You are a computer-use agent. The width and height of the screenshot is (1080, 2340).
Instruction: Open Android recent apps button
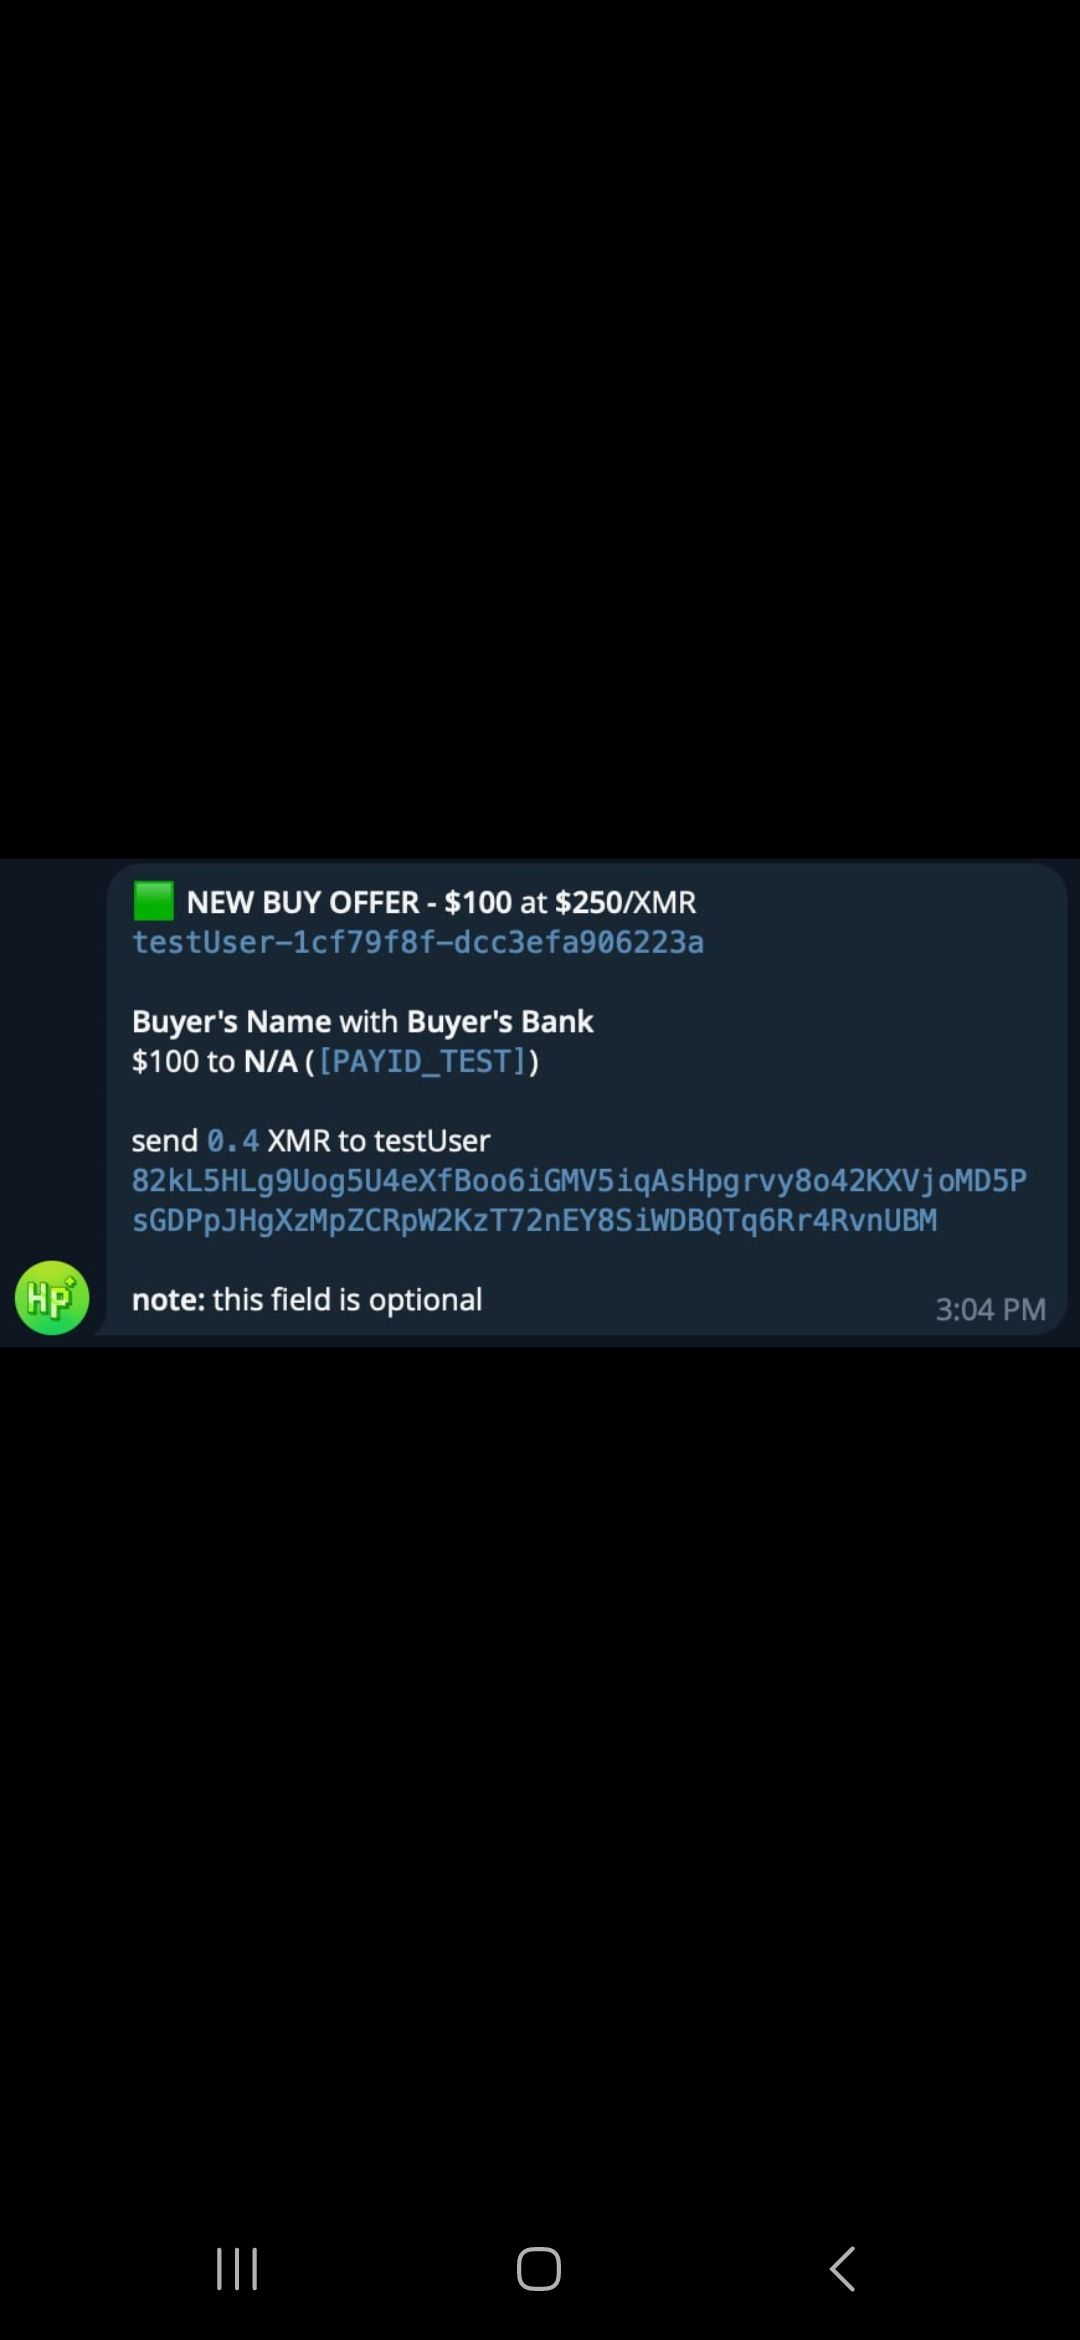(237, 2268)
